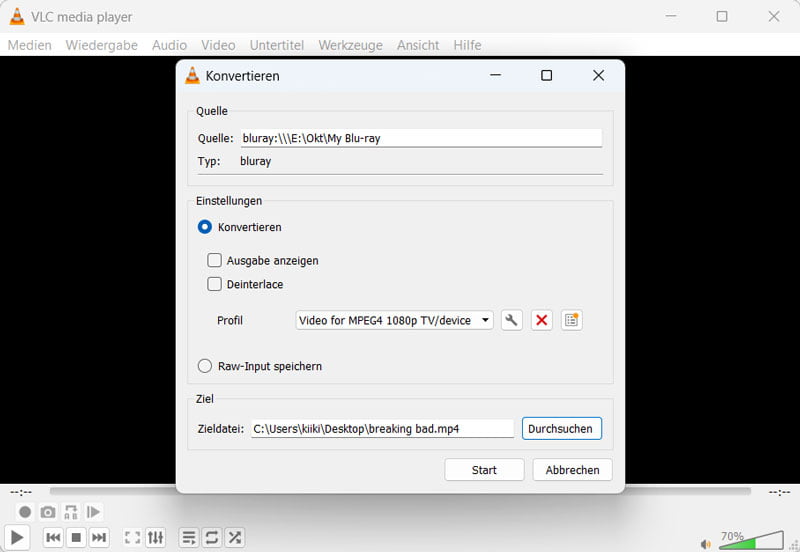Image resolution: width=800 pixels, height=552 pixels.
Task: Open the Medien menu
Action: point(30,45)
